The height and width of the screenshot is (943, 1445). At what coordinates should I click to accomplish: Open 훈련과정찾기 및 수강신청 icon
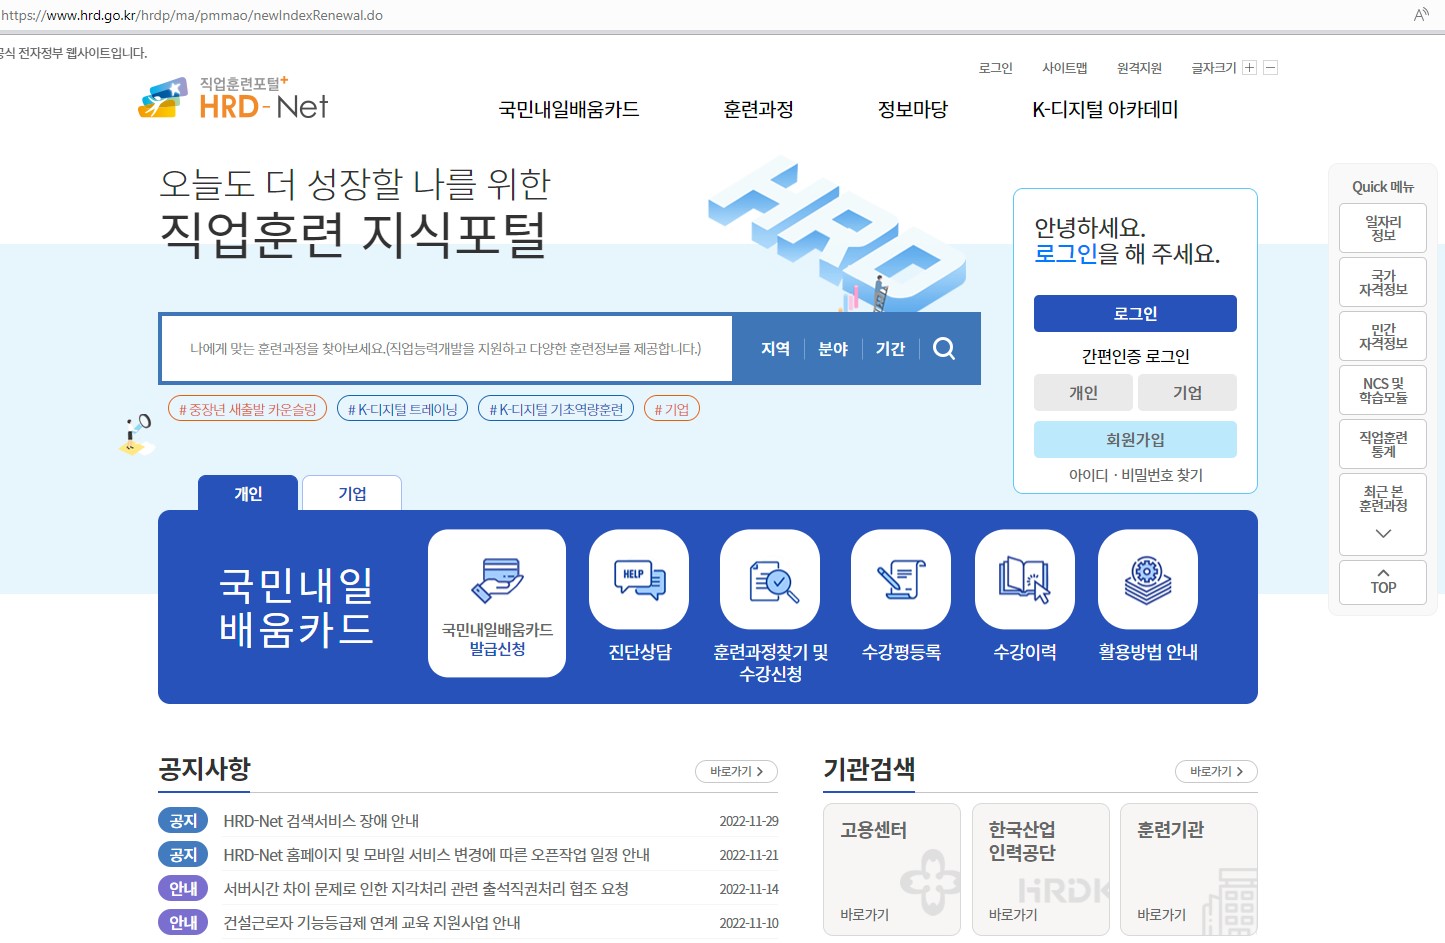[770, 580]
